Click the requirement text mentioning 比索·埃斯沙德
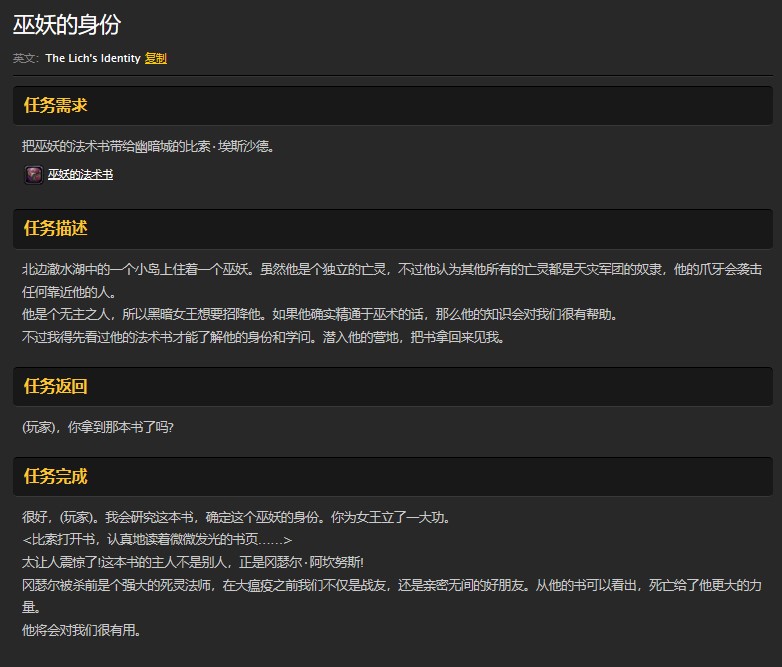782x667 pixels. click(x=147, y=146)
